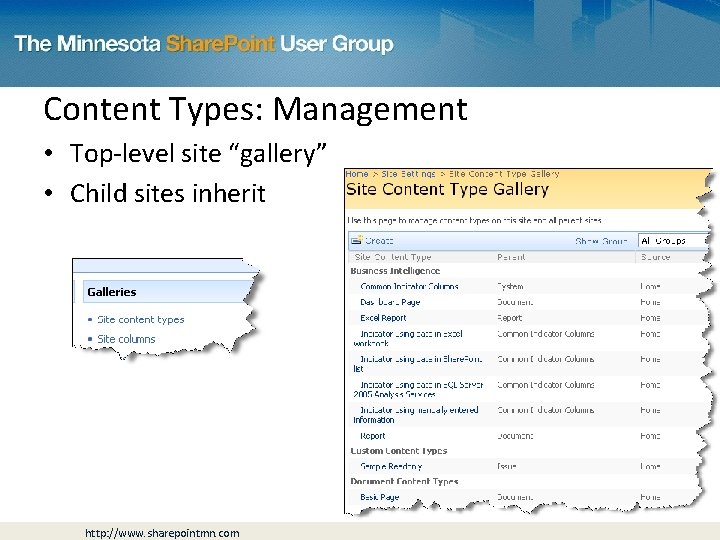This screenshot has width=720, height=540.
Task: Click the Business Intelligence group heading
Action: pos(395,271)
